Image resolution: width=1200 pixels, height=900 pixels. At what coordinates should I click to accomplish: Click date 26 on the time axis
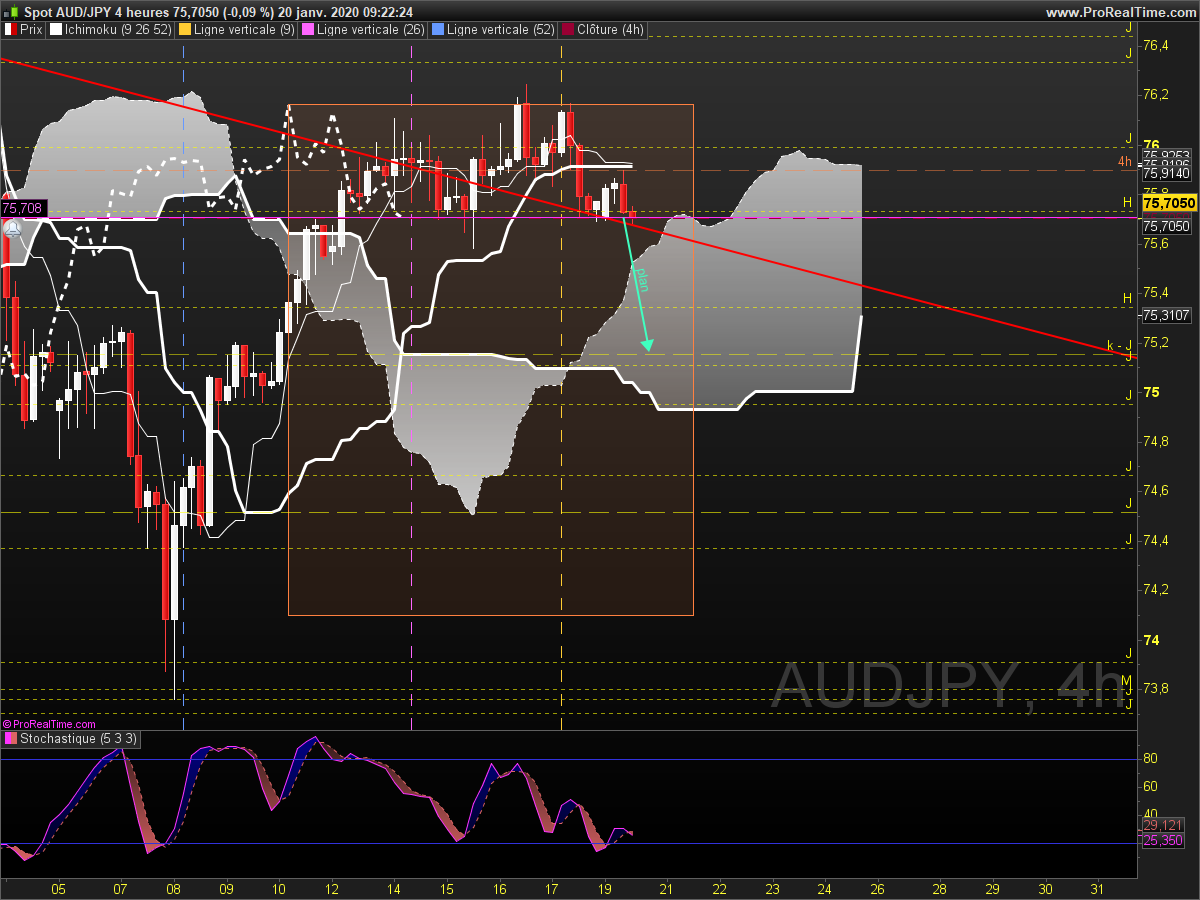pos(877,888)
